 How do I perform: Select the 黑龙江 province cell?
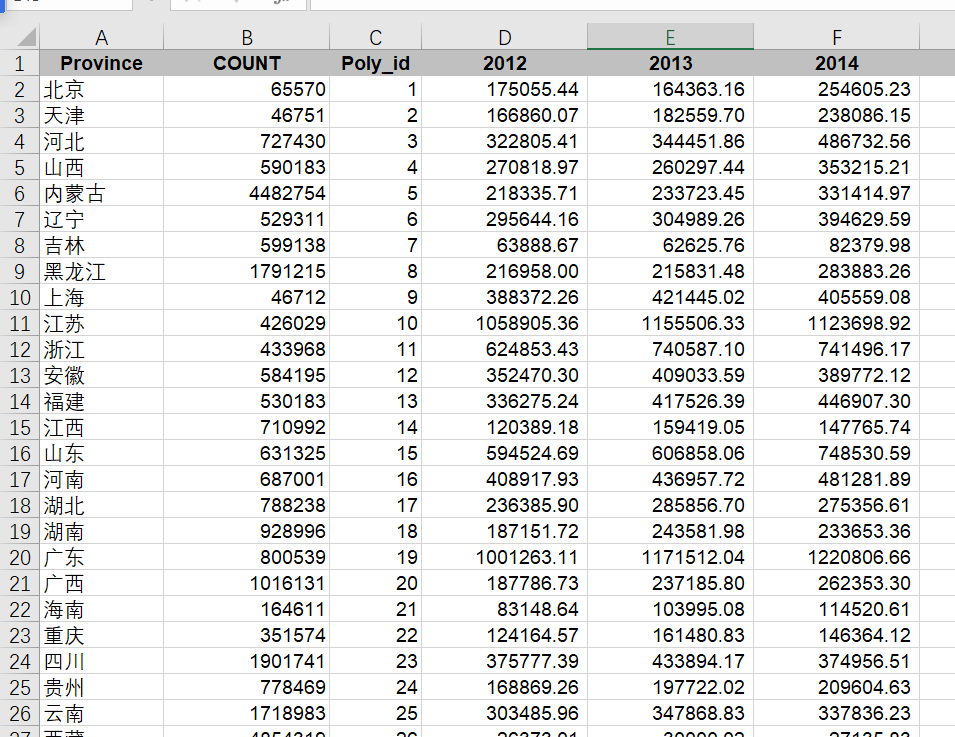pyautogui.click(x=102, y=272)
